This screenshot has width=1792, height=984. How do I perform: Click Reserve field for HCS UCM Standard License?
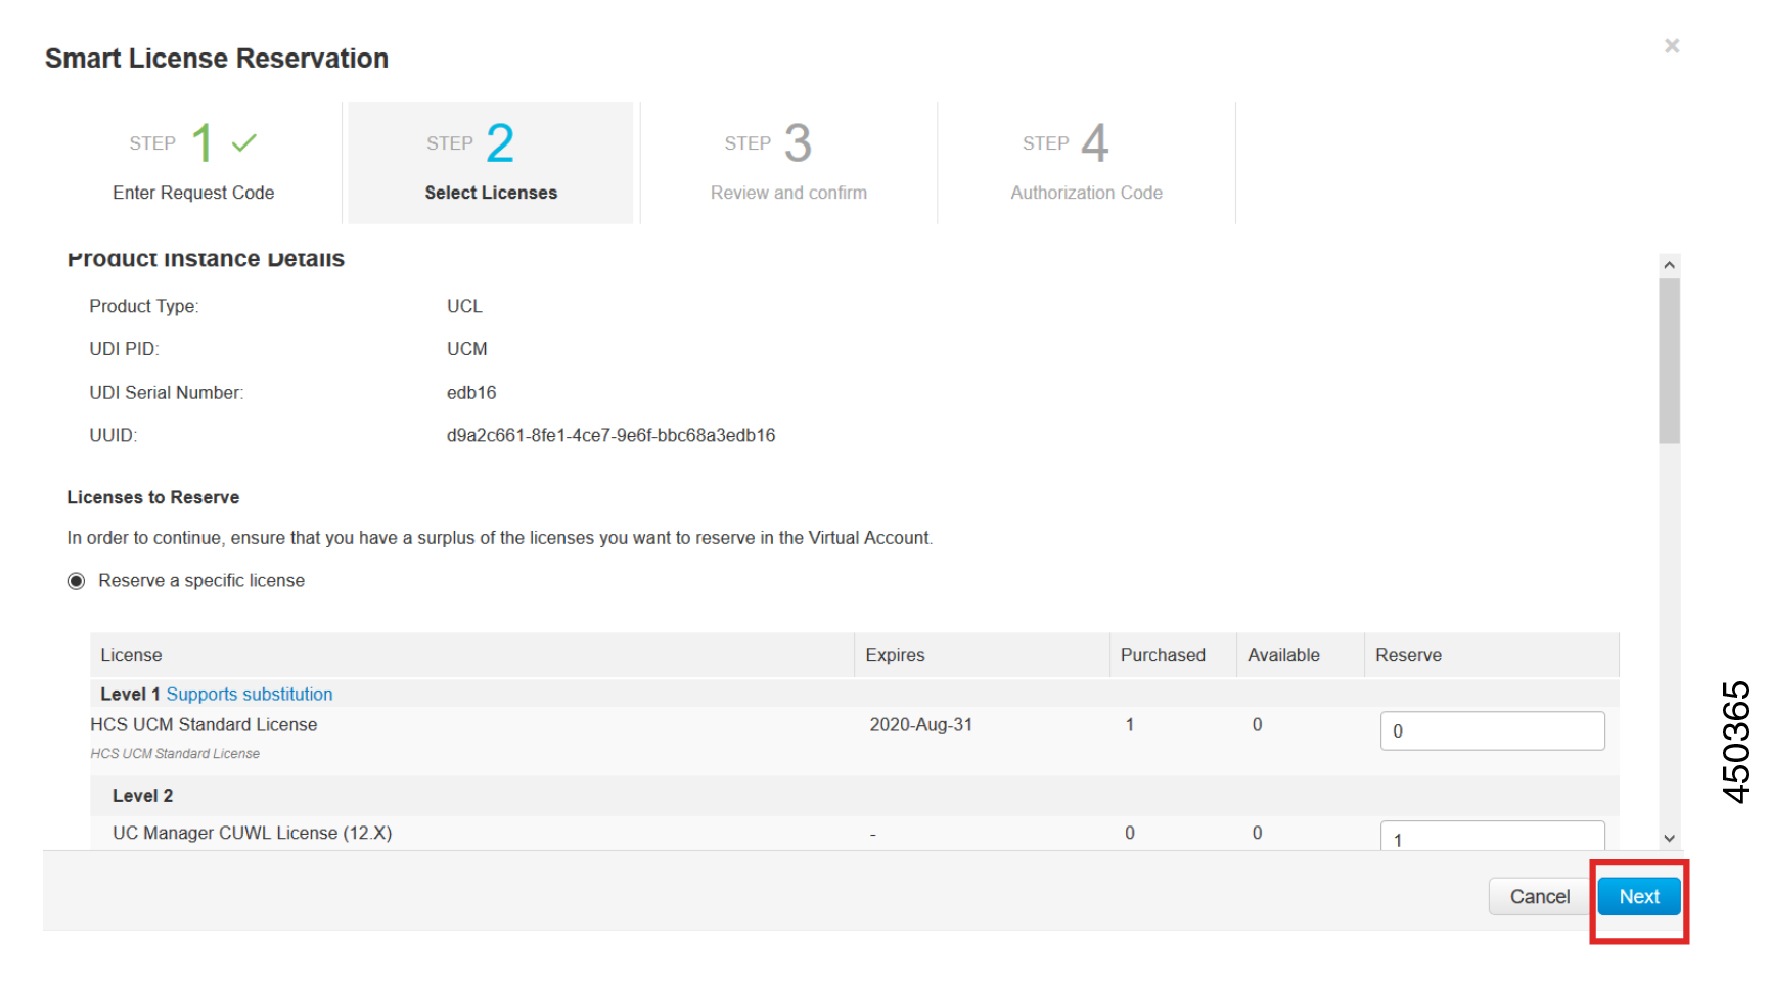click(x=1490, y=731)
